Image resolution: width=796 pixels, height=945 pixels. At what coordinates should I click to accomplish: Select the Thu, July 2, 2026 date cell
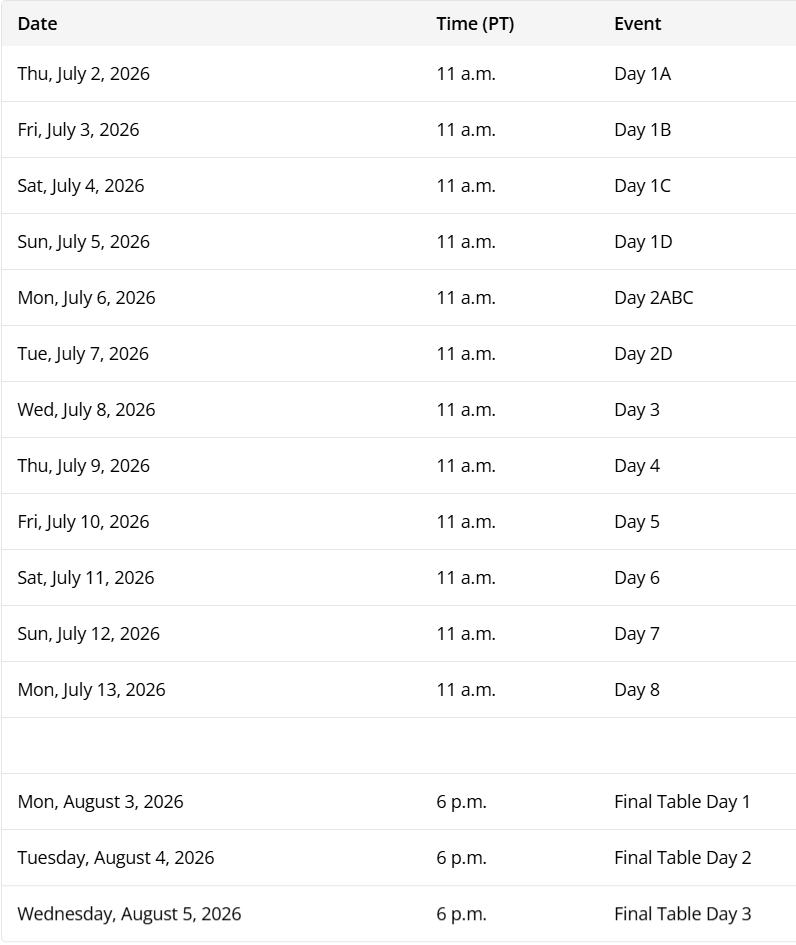click(84, 74)
